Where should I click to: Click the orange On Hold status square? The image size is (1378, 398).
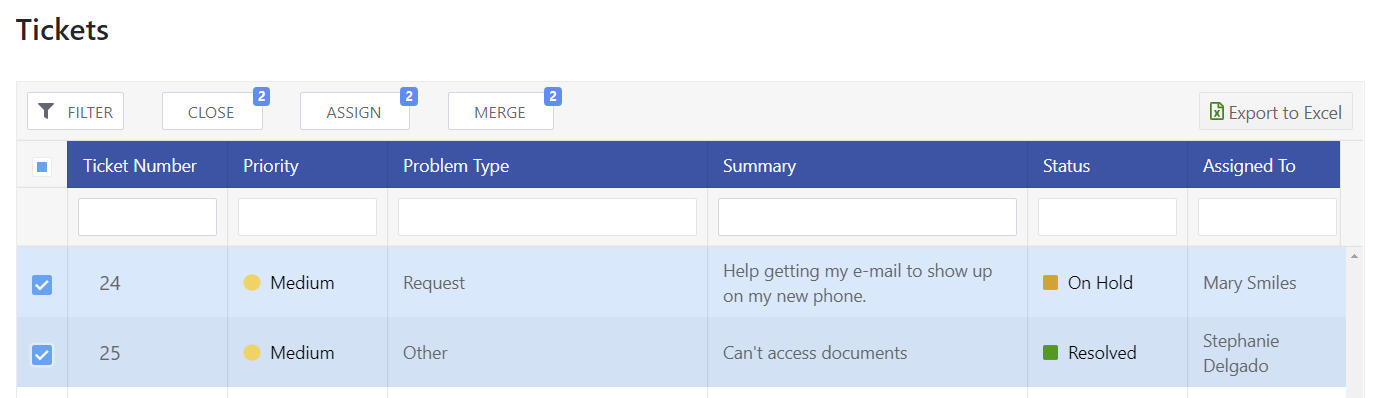pyautogui.click(x=1050, y=283)
